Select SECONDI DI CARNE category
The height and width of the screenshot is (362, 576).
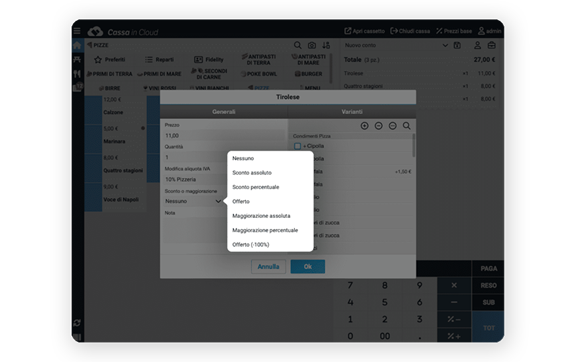click(209, 74)
